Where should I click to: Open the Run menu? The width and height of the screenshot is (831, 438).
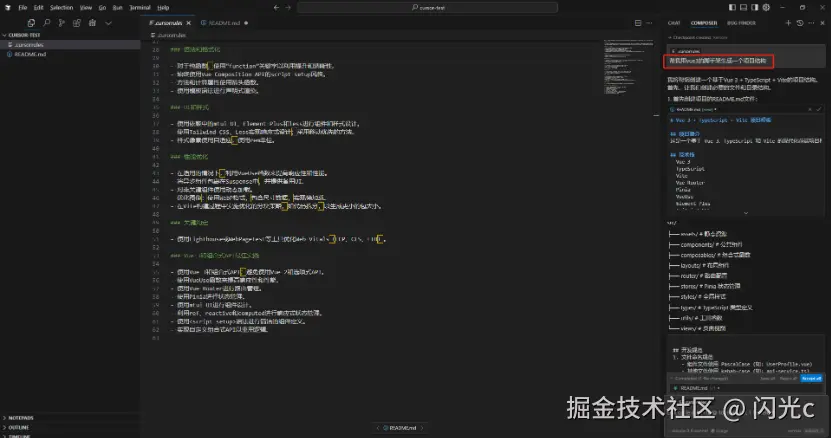tap(118, 7)
